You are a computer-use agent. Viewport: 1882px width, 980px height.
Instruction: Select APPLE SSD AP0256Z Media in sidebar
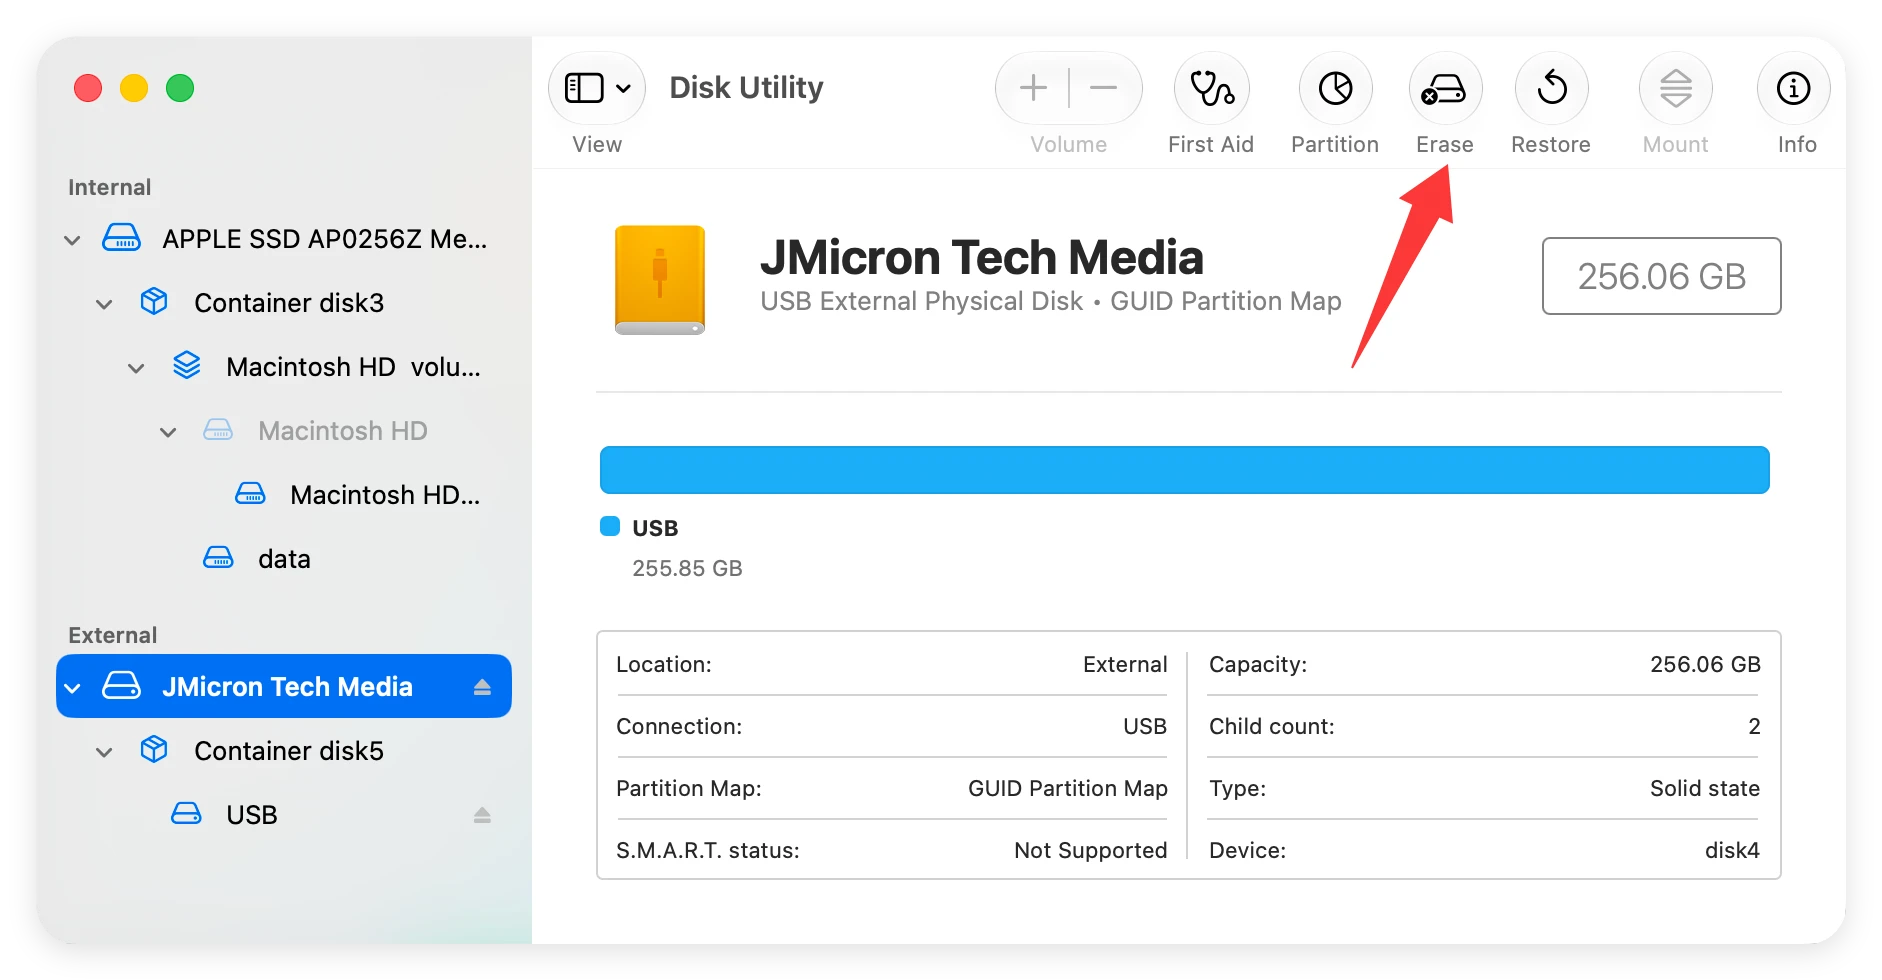[284, 239]
